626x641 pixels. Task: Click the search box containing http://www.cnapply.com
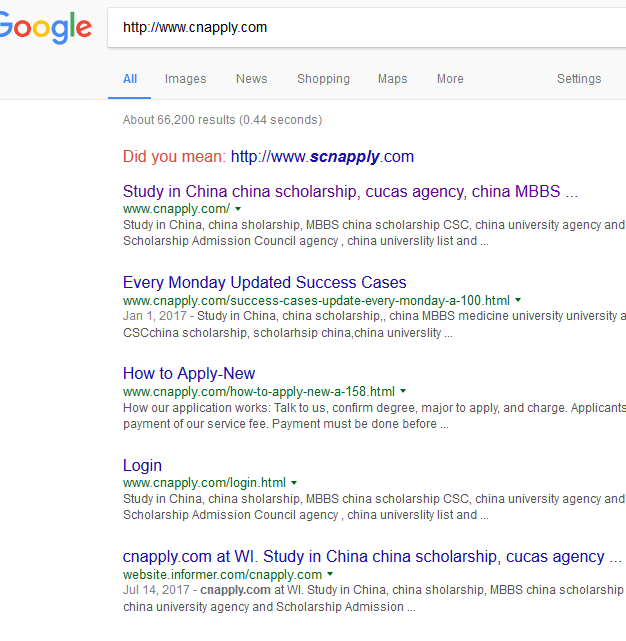367,27
